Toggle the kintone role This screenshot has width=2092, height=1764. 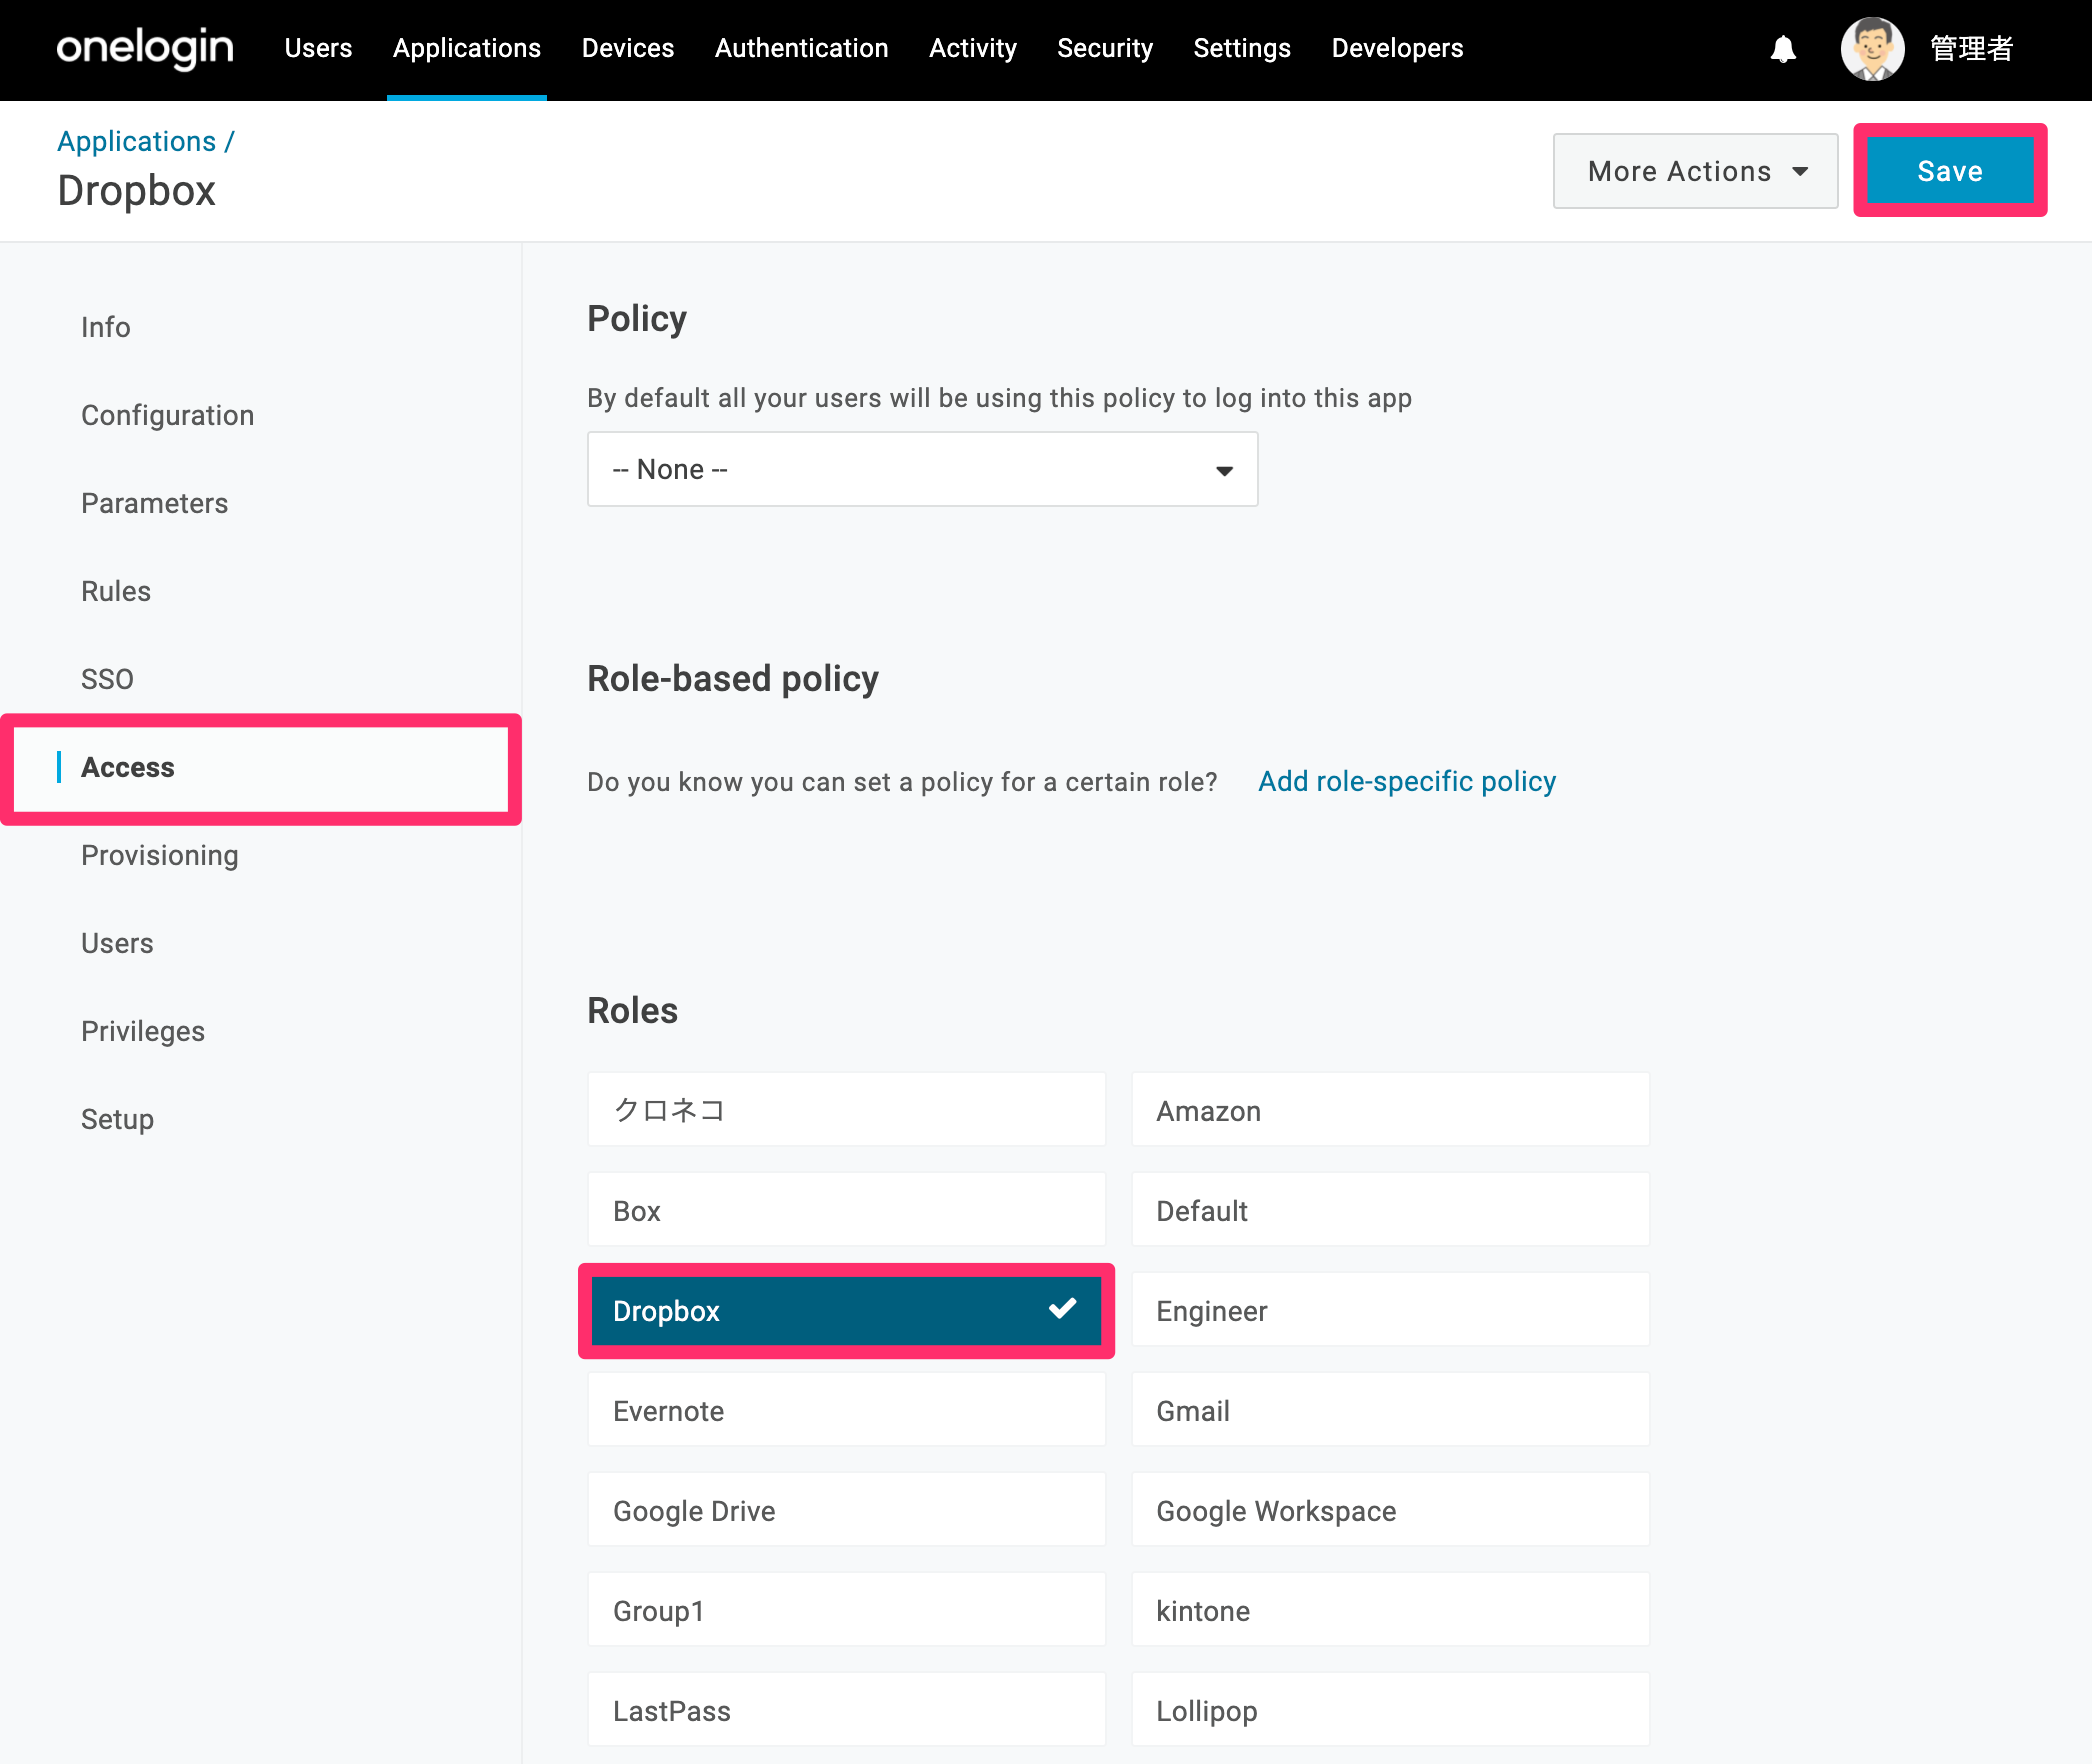pyautogui.click(x=1390, y=1609)
